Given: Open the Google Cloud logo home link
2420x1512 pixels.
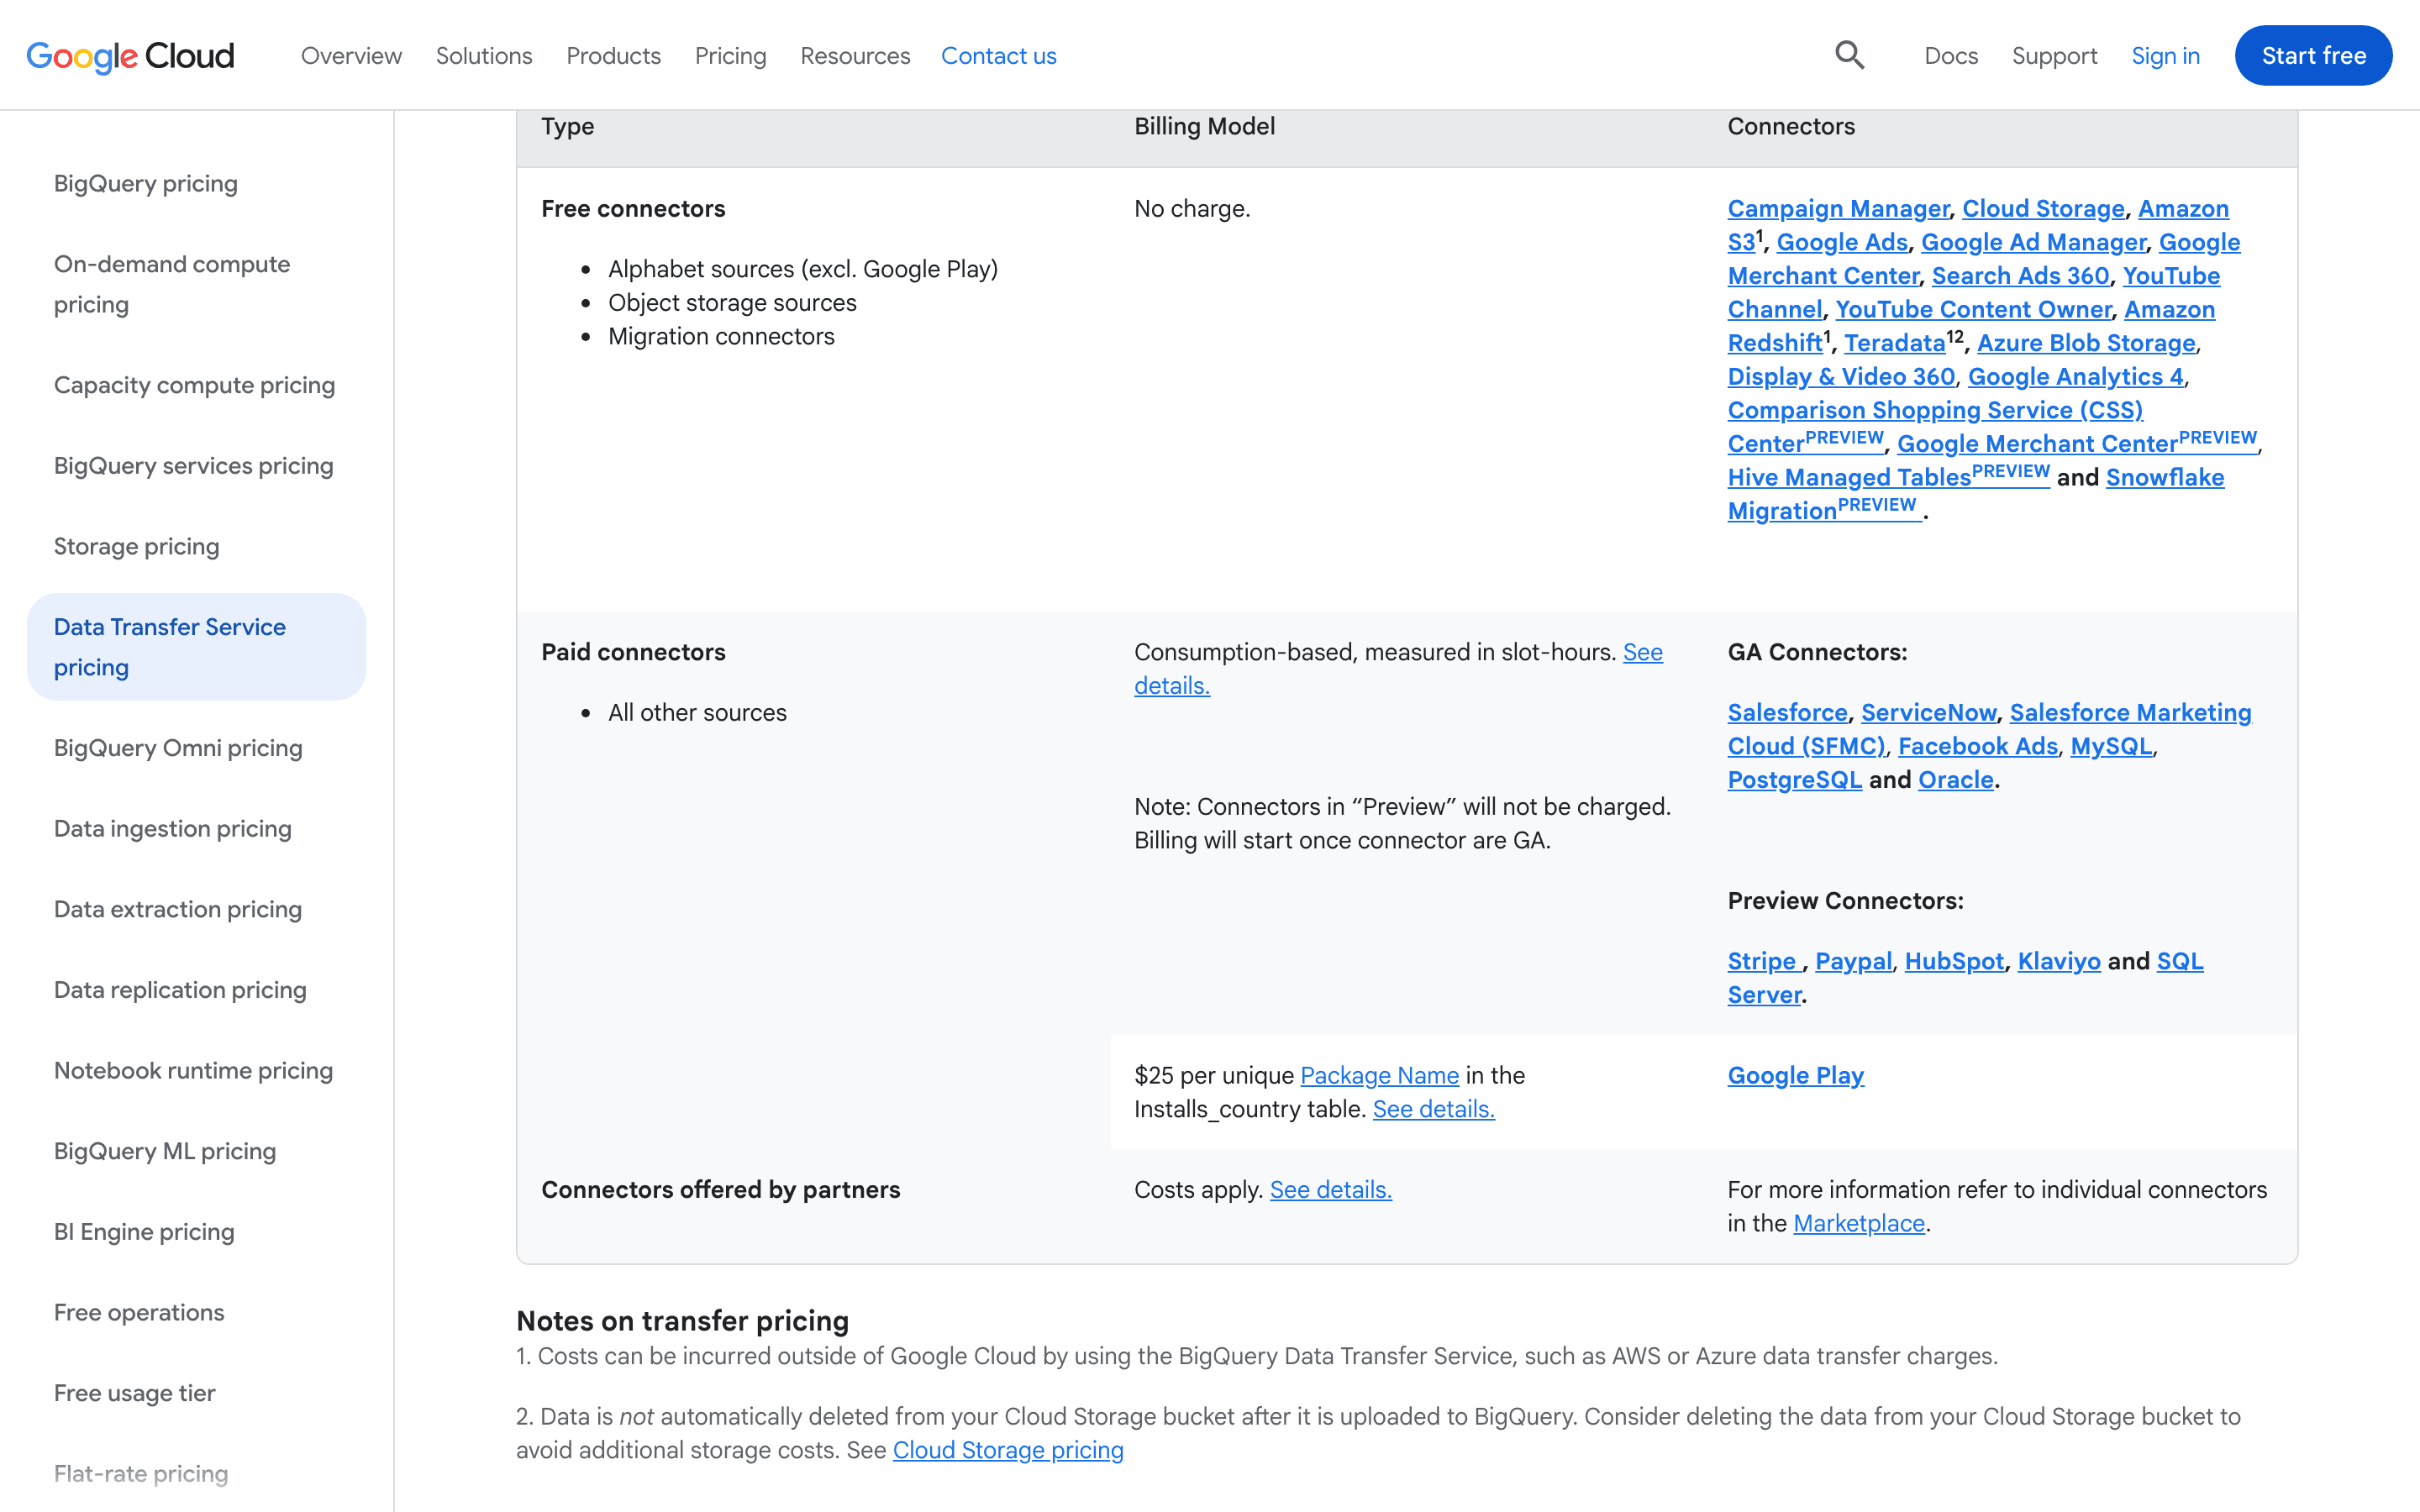Looking at the screenshot, I should [130, 56].
